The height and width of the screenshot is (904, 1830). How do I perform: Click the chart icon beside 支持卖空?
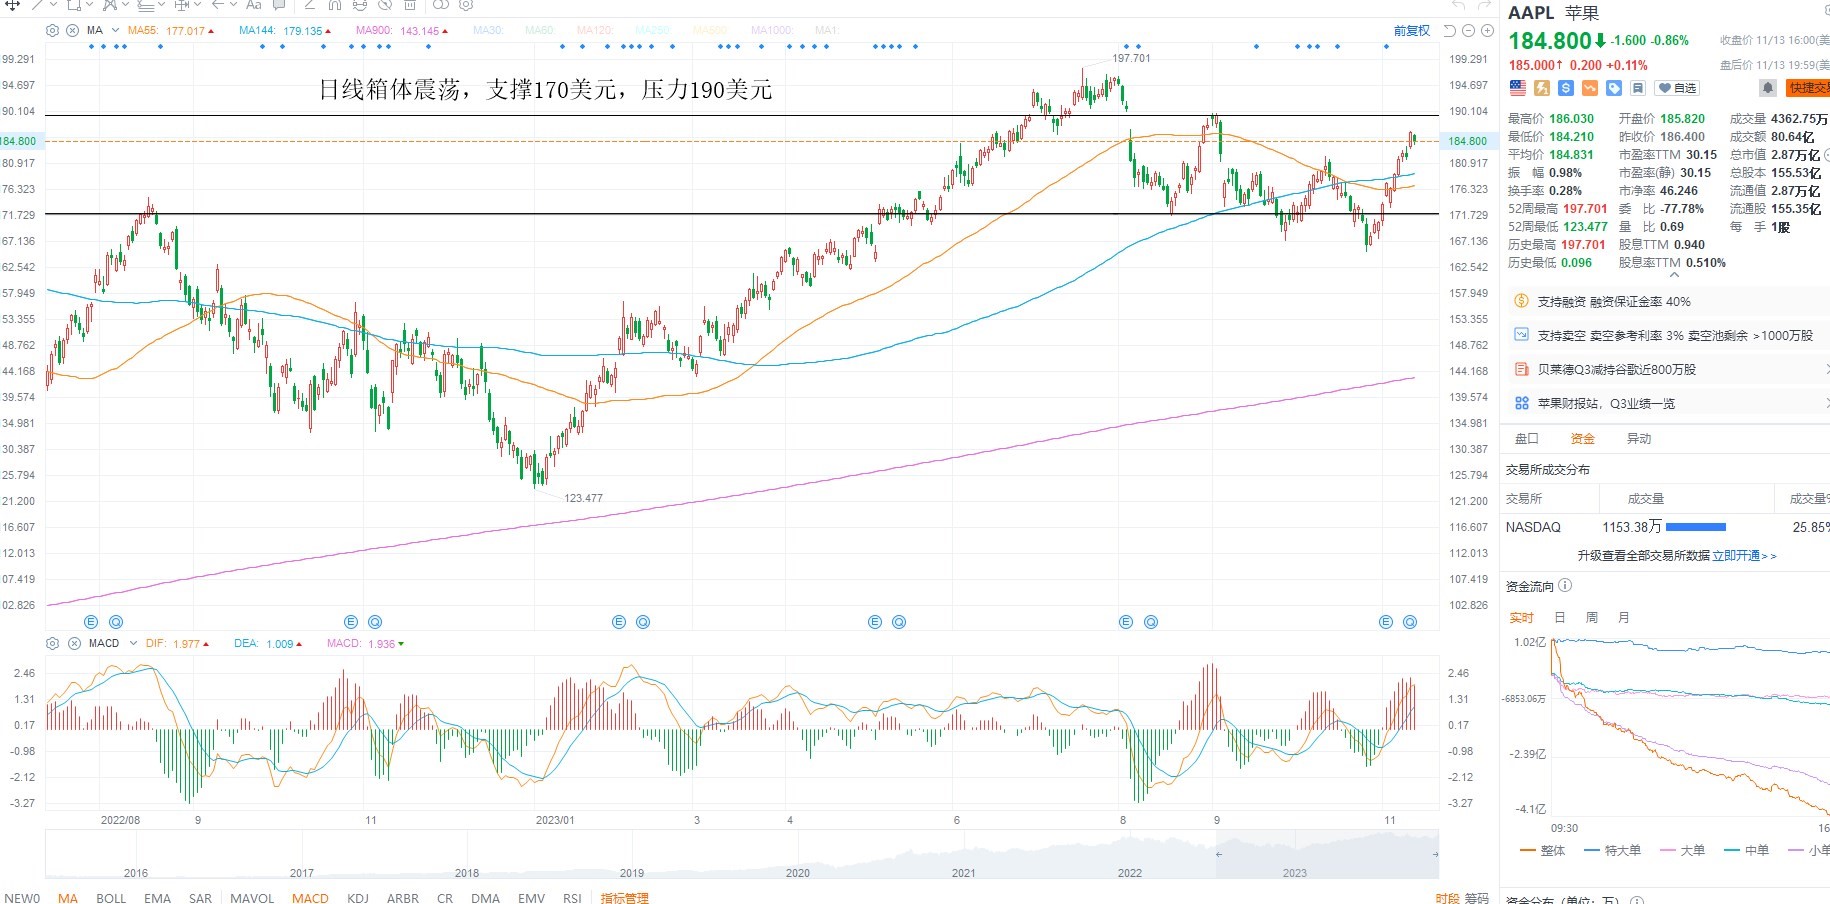pyautogui.click(x=1522, y=335)
